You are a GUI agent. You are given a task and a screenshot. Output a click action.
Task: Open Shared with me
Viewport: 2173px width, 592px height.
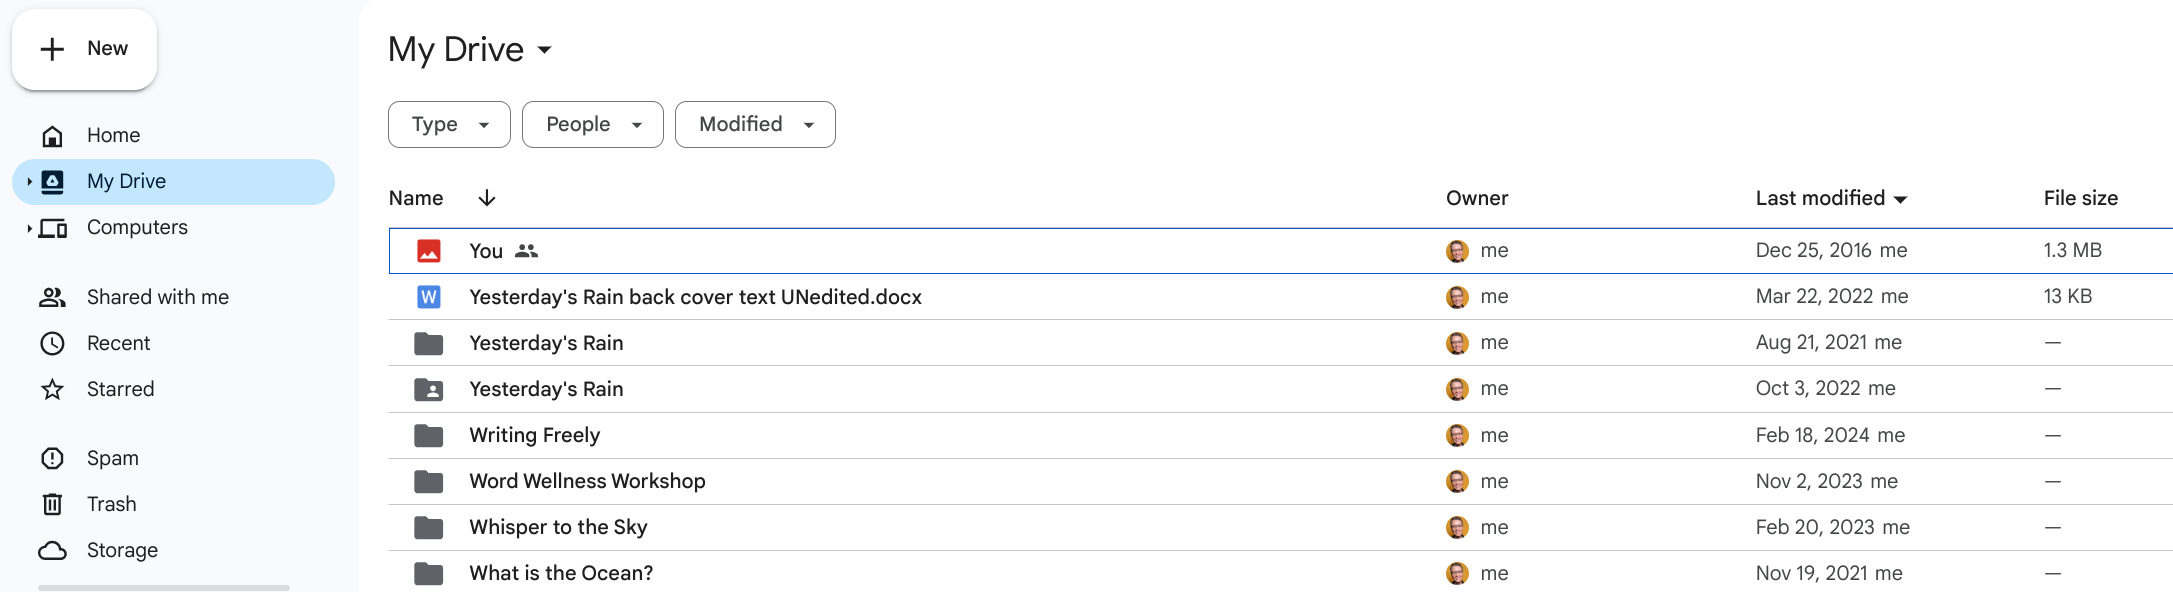click(x=157, y=297)
